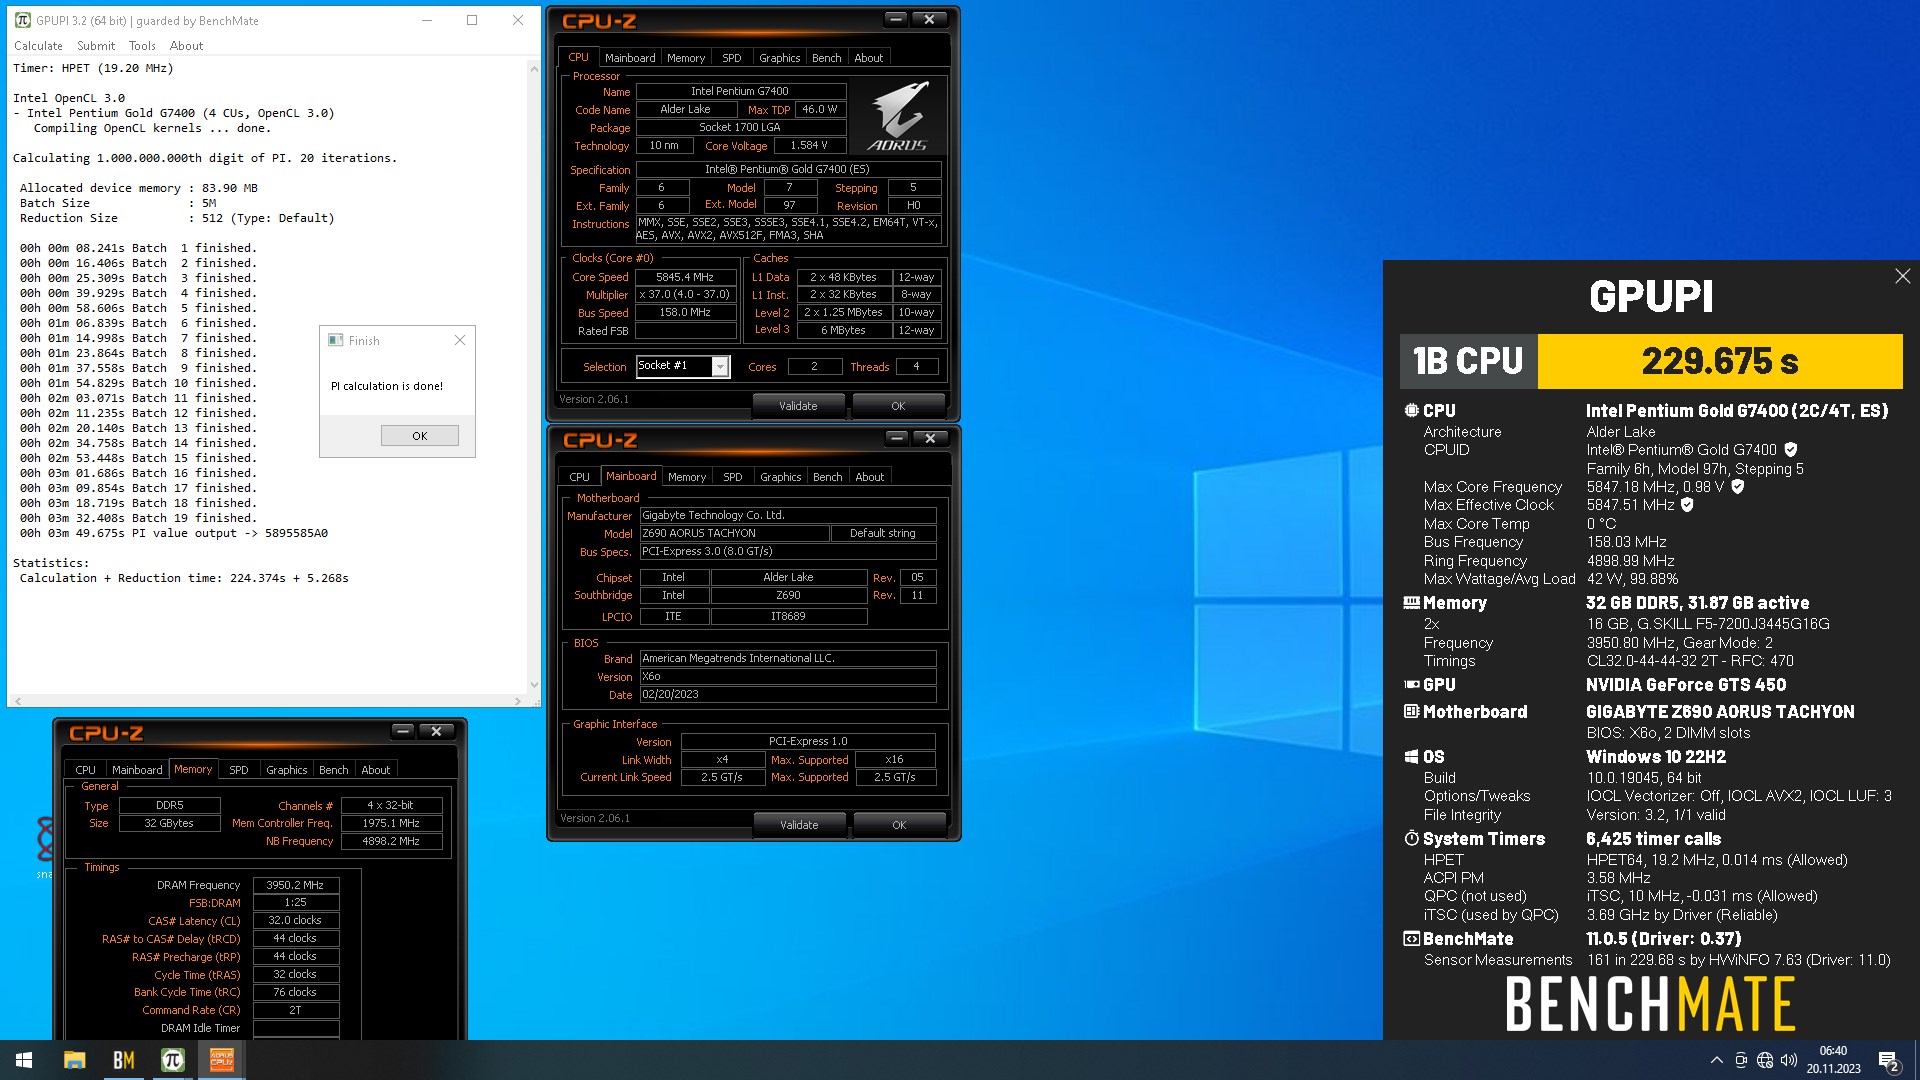Click the DRAM Frequency value 3950.2 MHz
This screenshot has width=1920, height=1080.
point(296,885)
